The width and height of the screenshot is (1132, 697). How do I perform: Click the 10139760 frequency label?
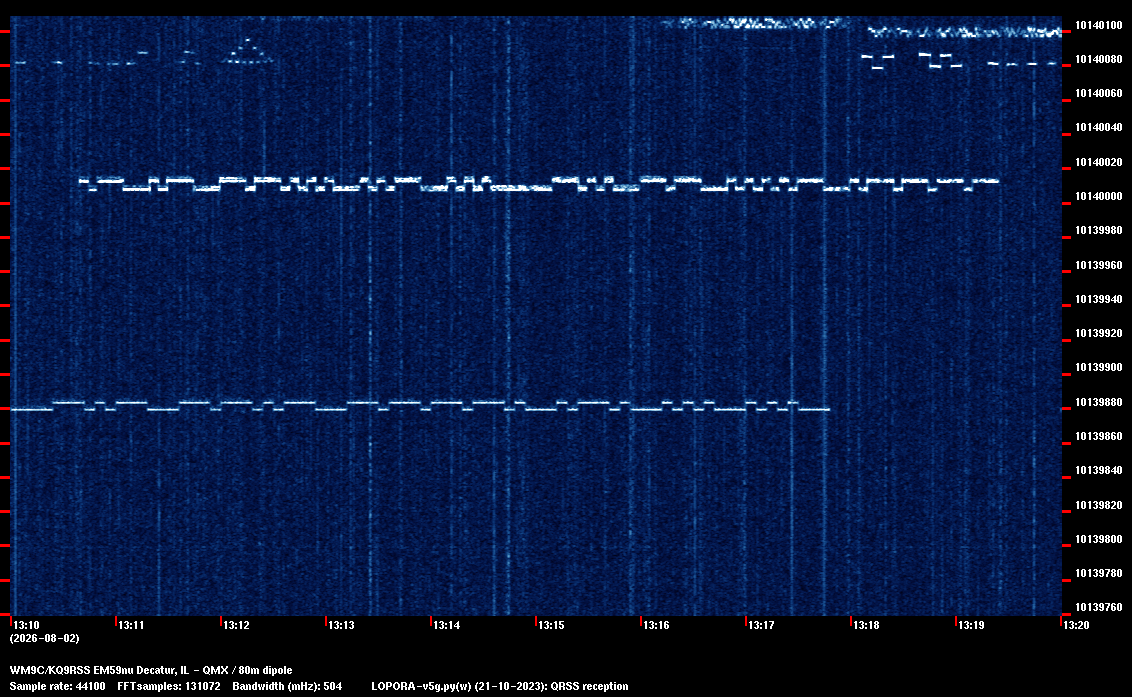[x=1099, y=607]
